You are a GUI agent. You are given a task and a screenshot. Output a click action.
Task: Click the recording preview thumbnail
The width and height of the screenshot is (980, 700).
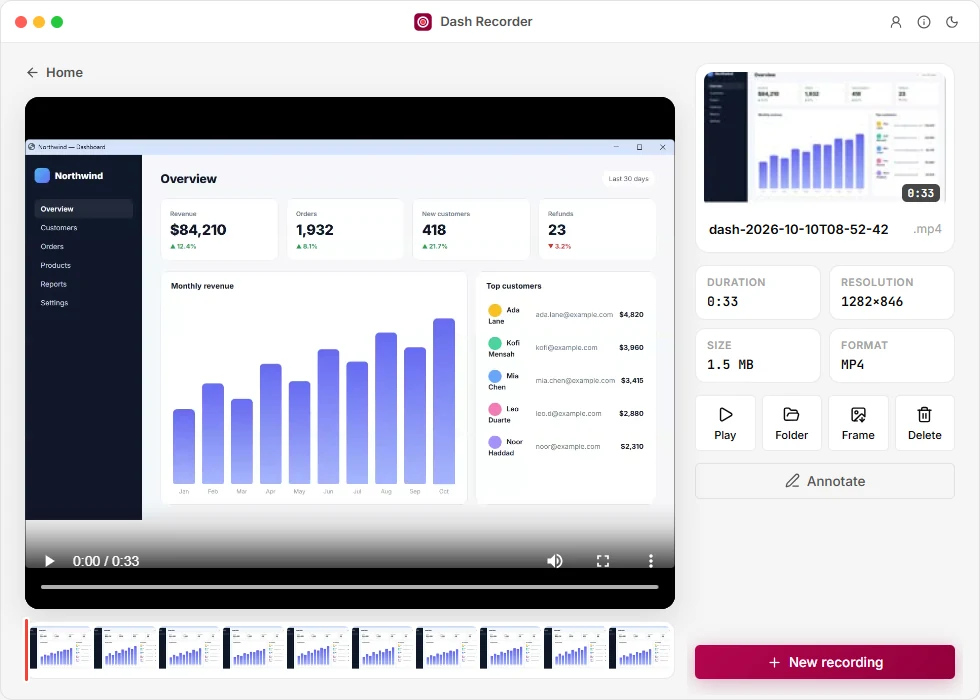pos(824,138)
